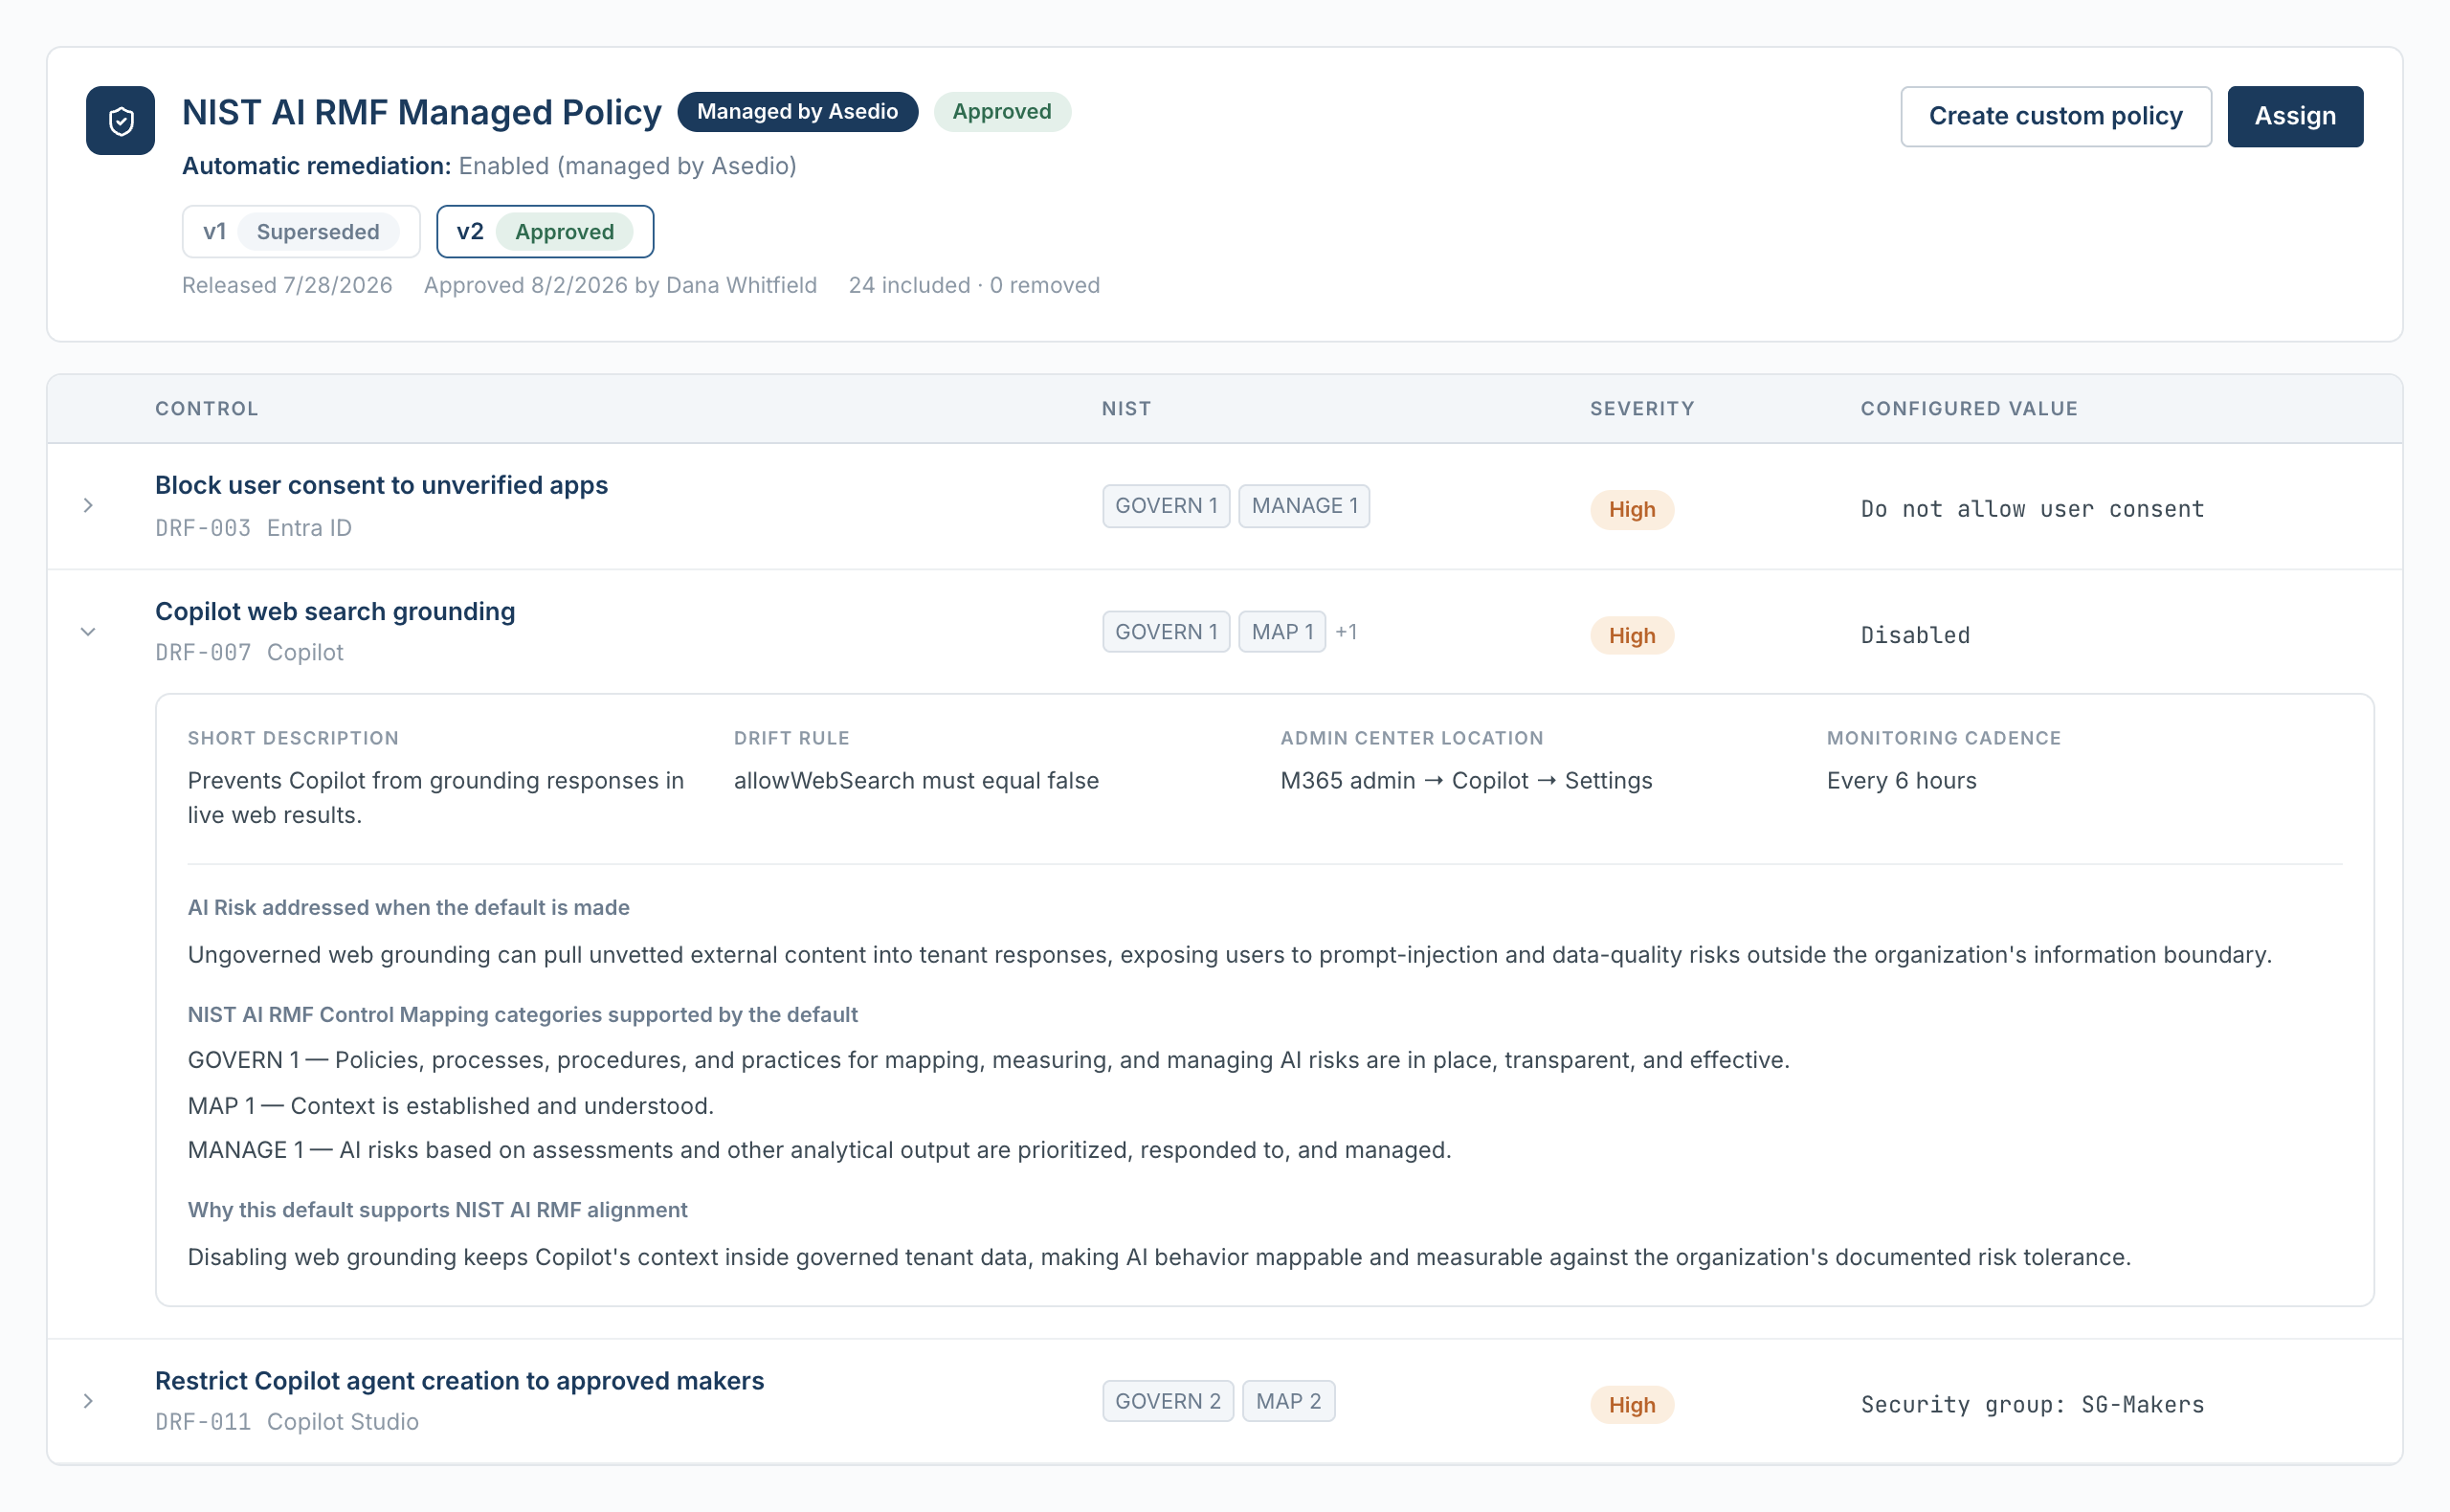Viewport: 2450px width, 1512px height.
Task: Click 'Approved 8/2/2026 by Dana Whitfield'
Action: pos(620,285)
